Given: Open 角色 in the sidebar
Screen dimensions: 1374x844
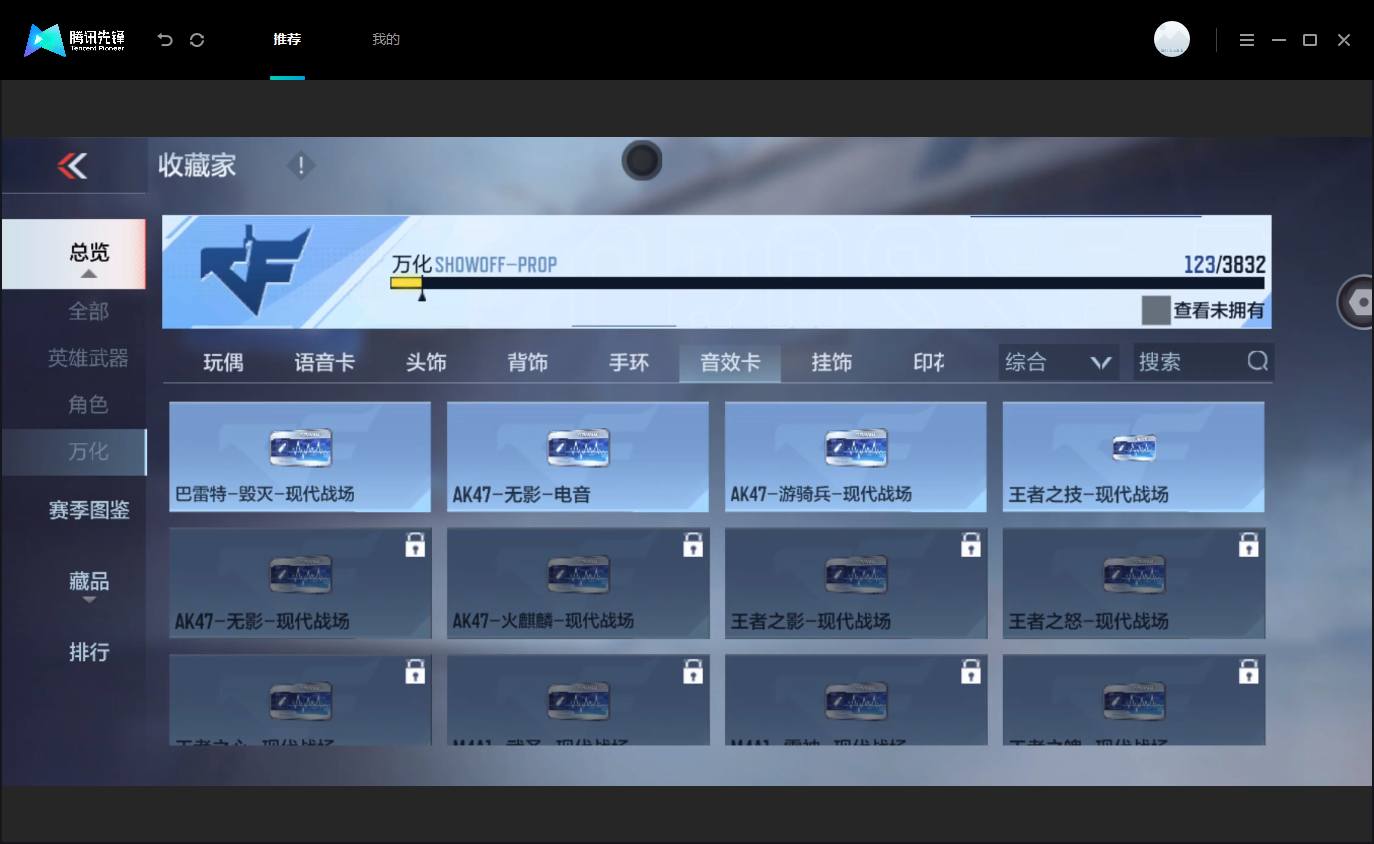Looking at the screenshot, I should [88, 405].
